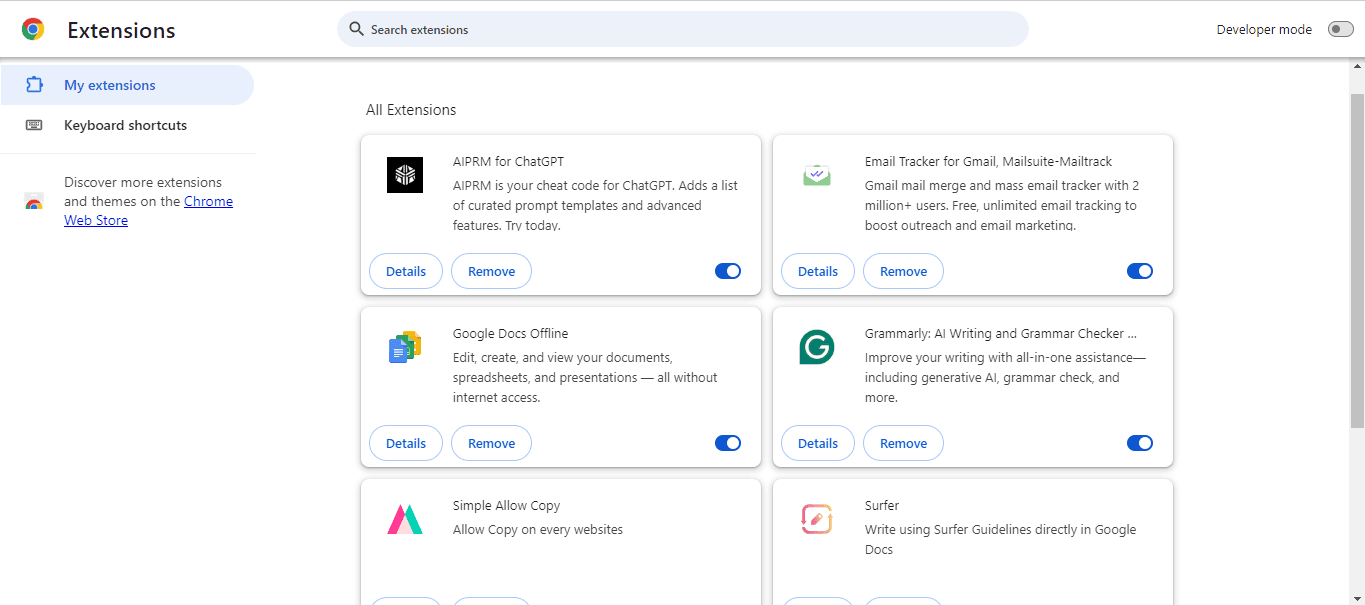
Task: Click the Grammarly extension icon
Action: point(817,347)
